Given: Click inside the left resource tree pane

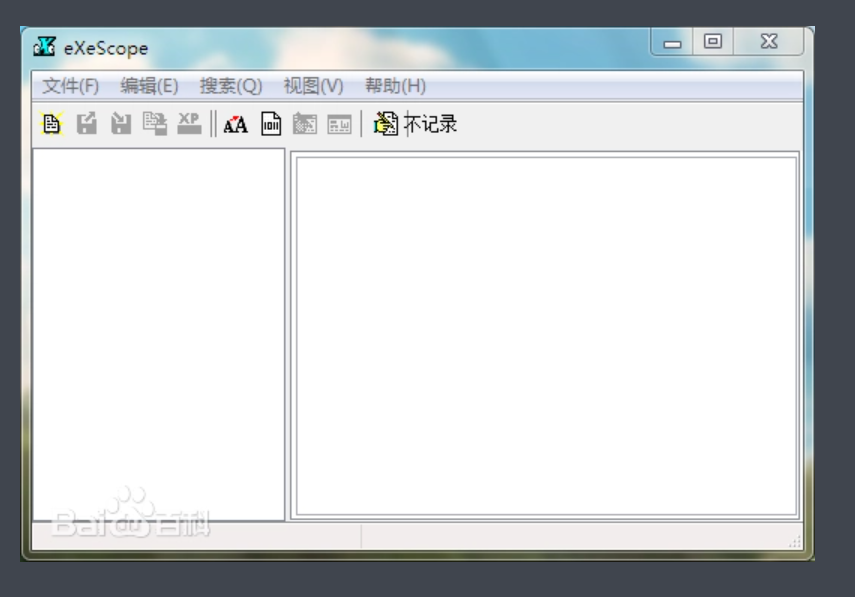Looking at the screenshot, I should click(158, 330).
